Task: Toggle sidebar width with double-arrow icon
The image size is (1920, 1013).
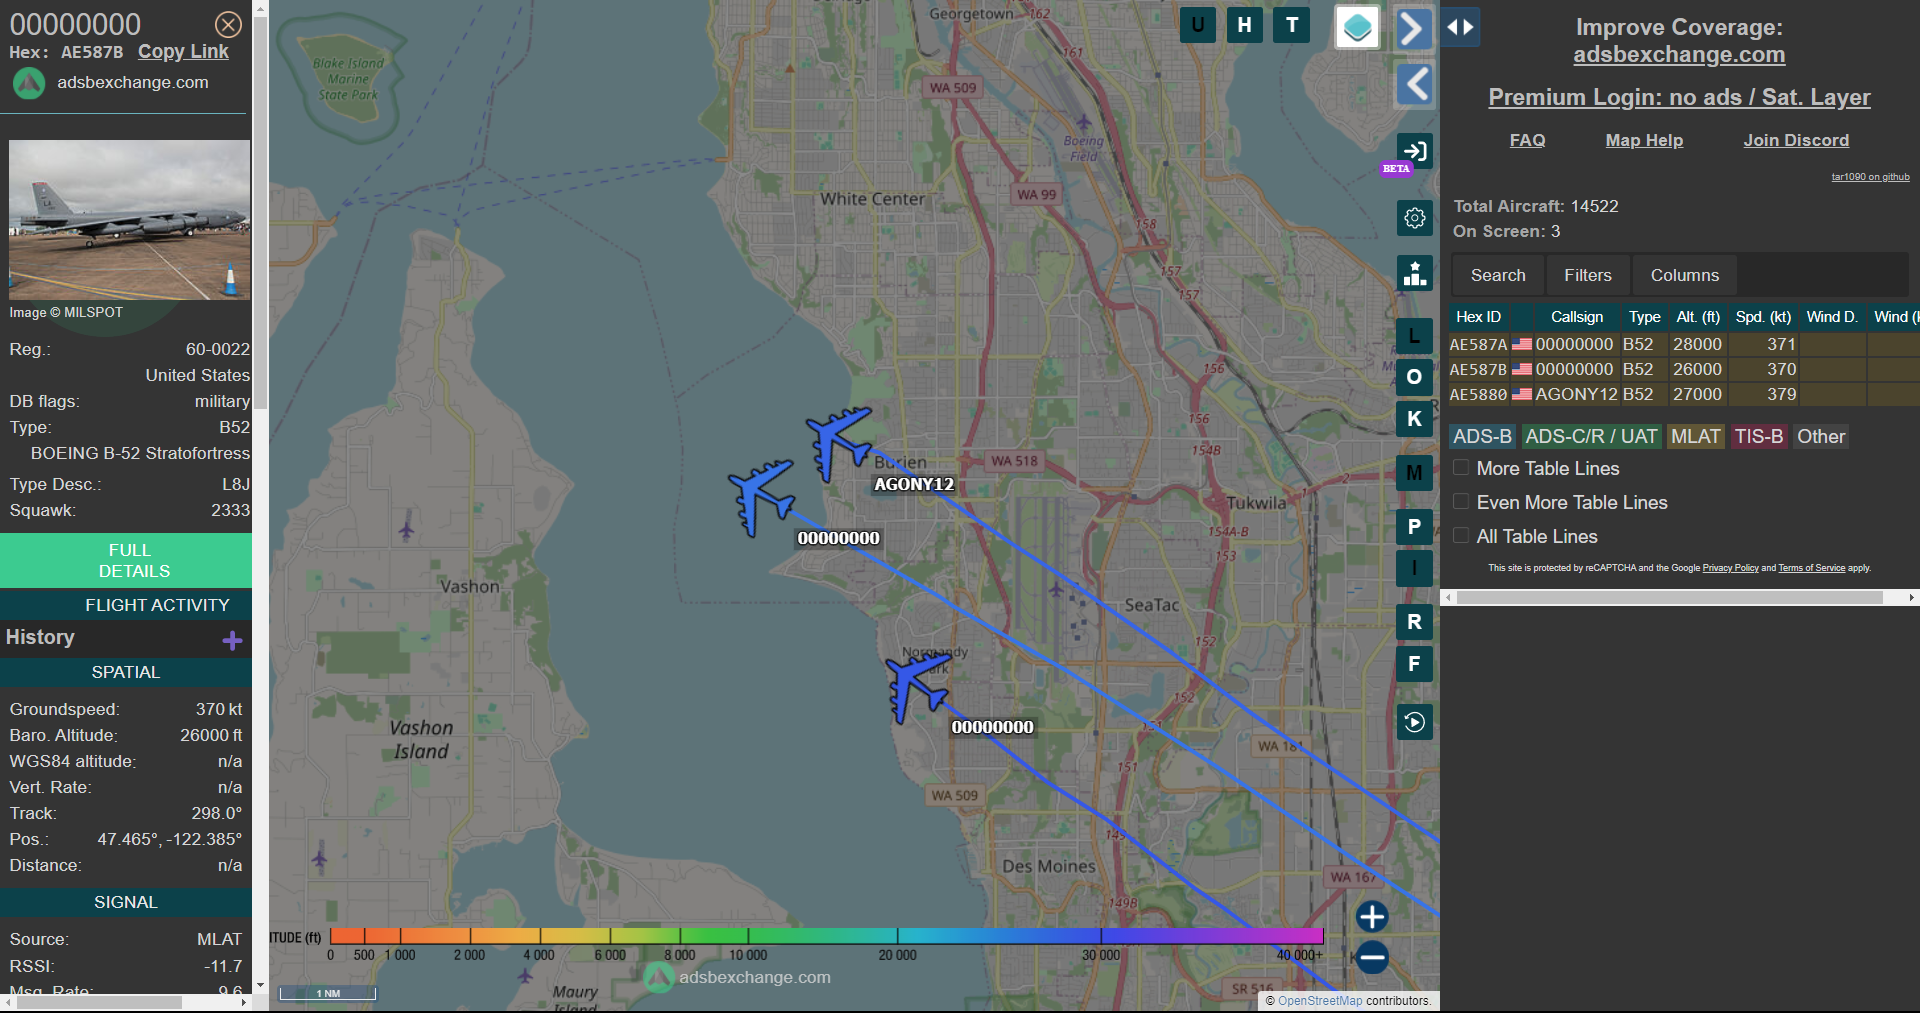Action: tap(1460, 27)
